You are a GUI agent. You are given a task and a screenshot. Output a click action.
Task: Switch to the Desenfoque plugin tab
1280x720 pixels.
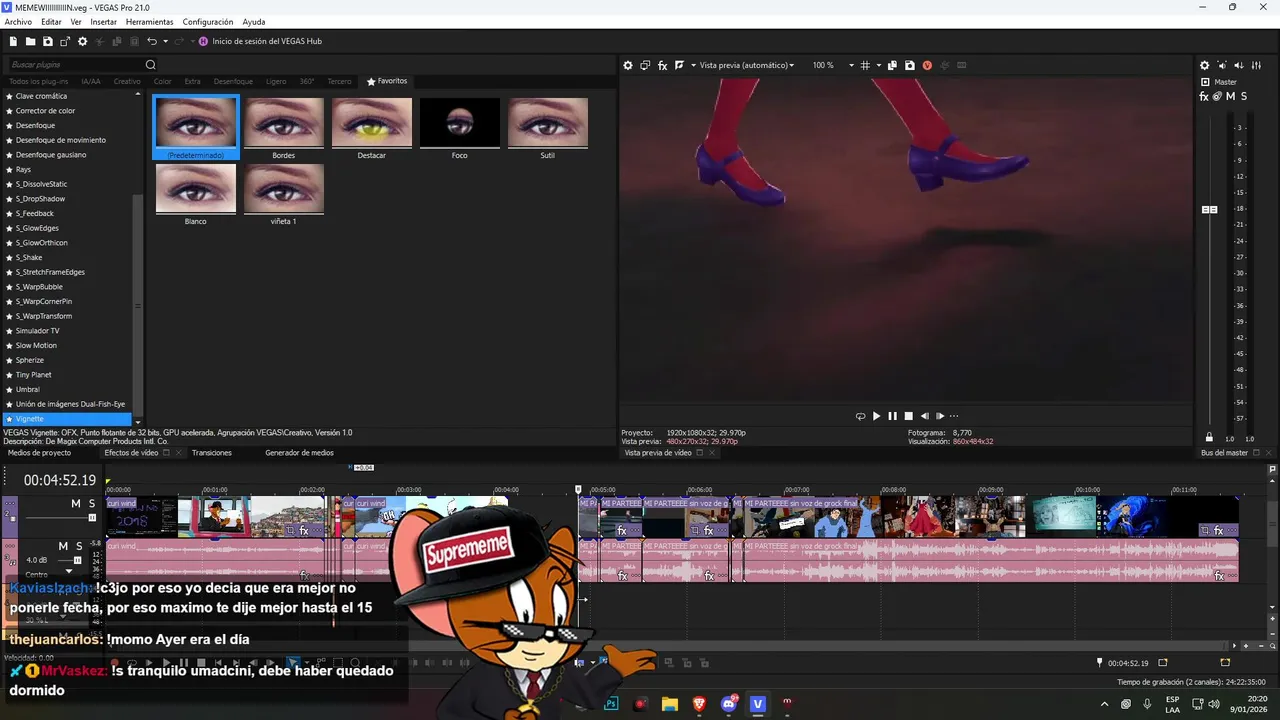coord(233,81)
